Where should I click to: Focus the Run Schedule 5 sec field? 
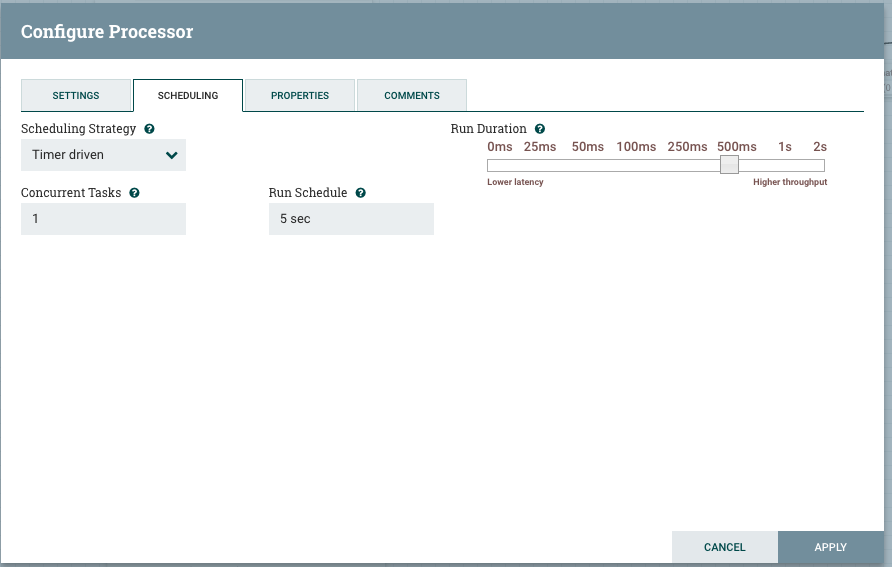tap(351, 219)
